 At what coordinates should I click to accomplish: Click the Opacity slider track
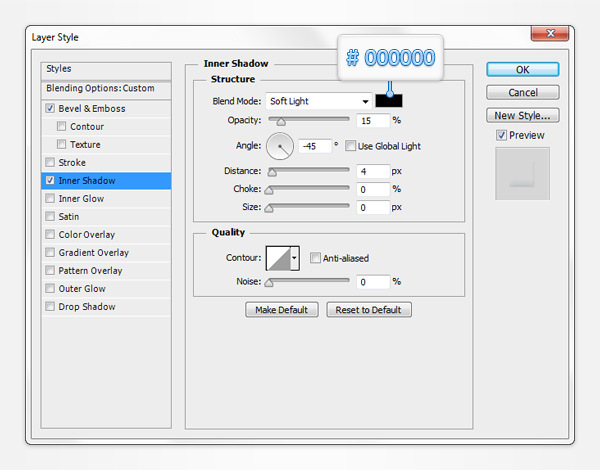(308, 120)
